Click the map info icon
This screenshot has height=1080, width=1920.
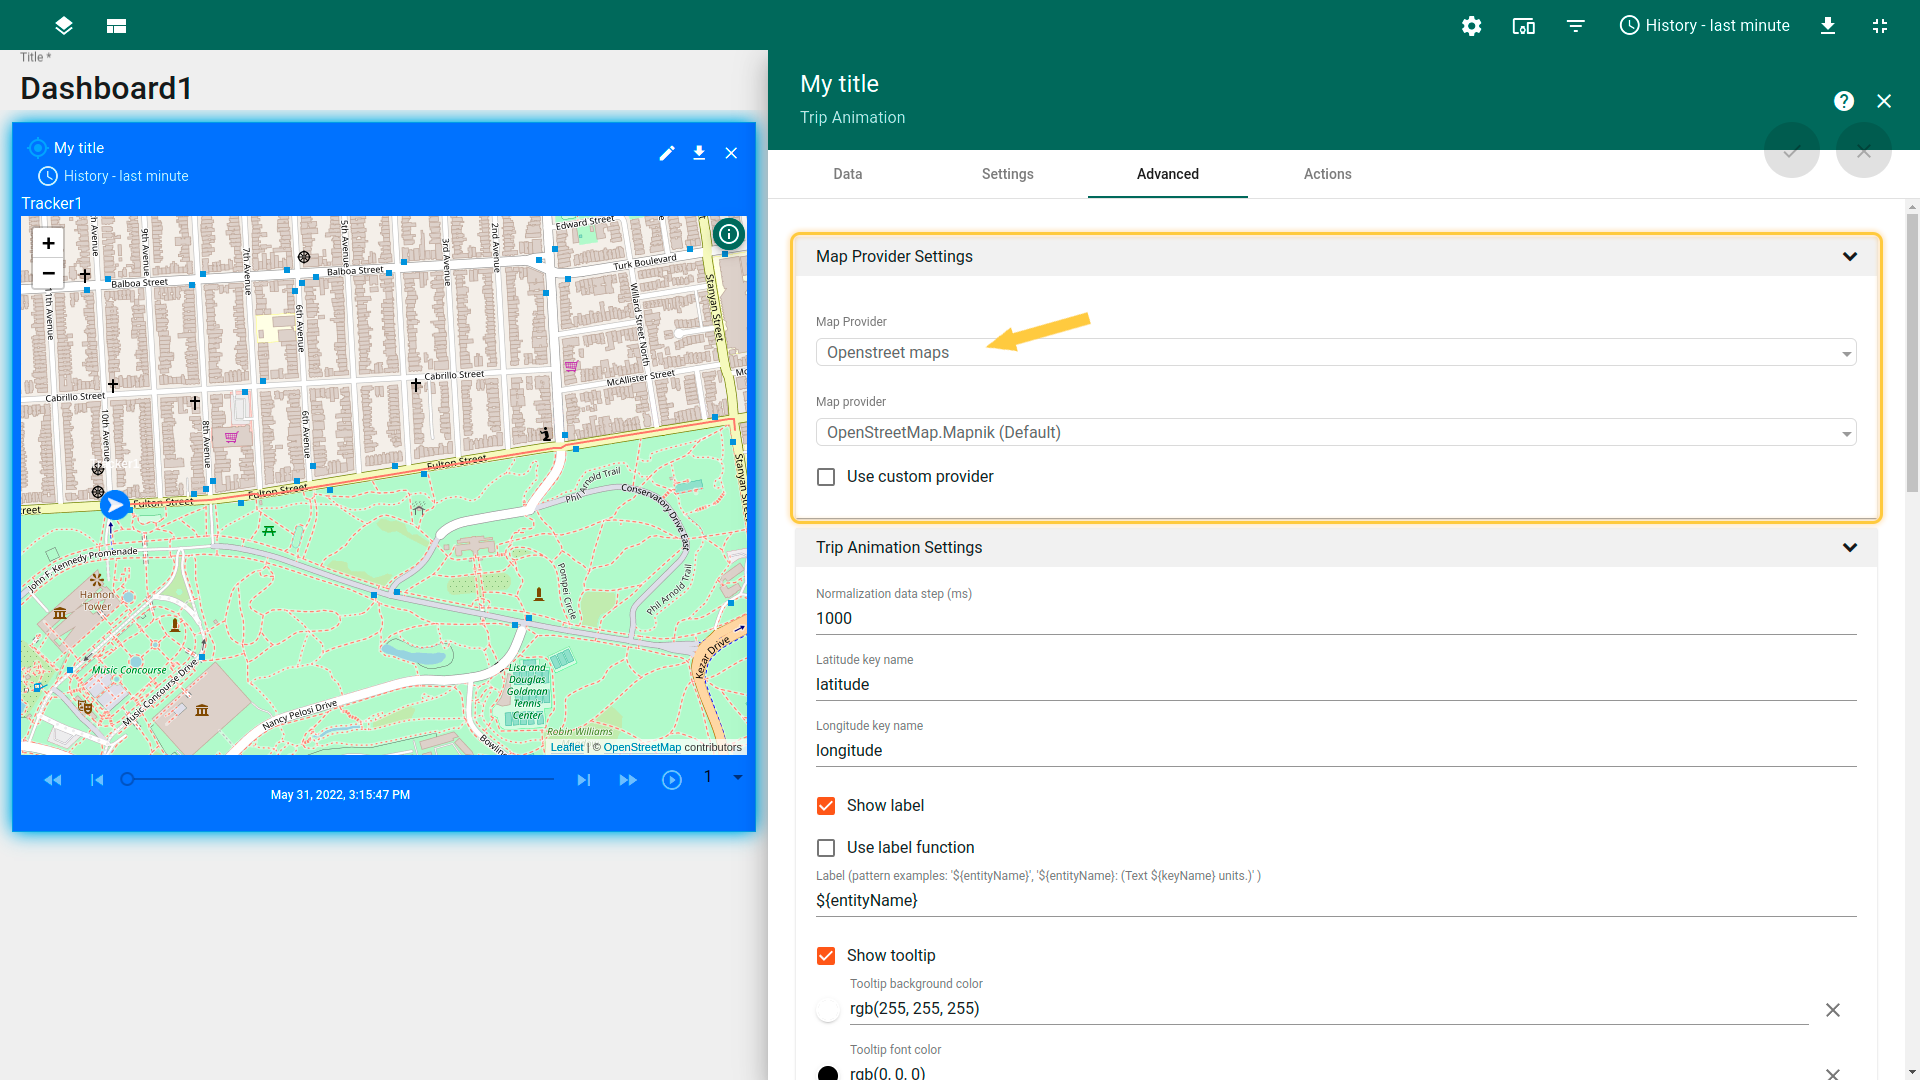(x=729, y=234)
